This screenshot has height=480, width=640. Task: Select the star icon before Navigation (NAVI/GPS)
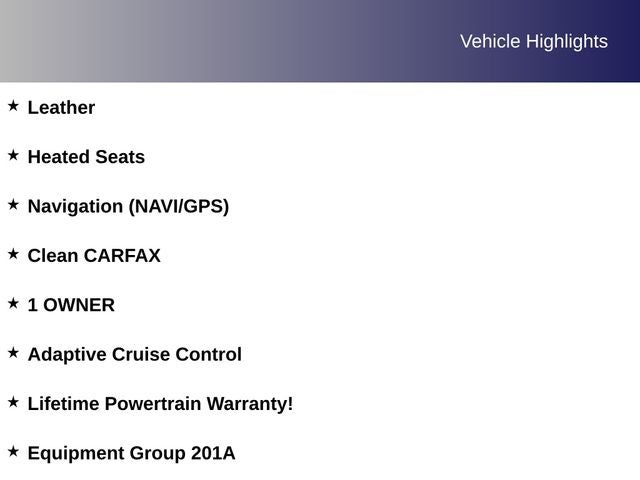click(x=13, y=204)
